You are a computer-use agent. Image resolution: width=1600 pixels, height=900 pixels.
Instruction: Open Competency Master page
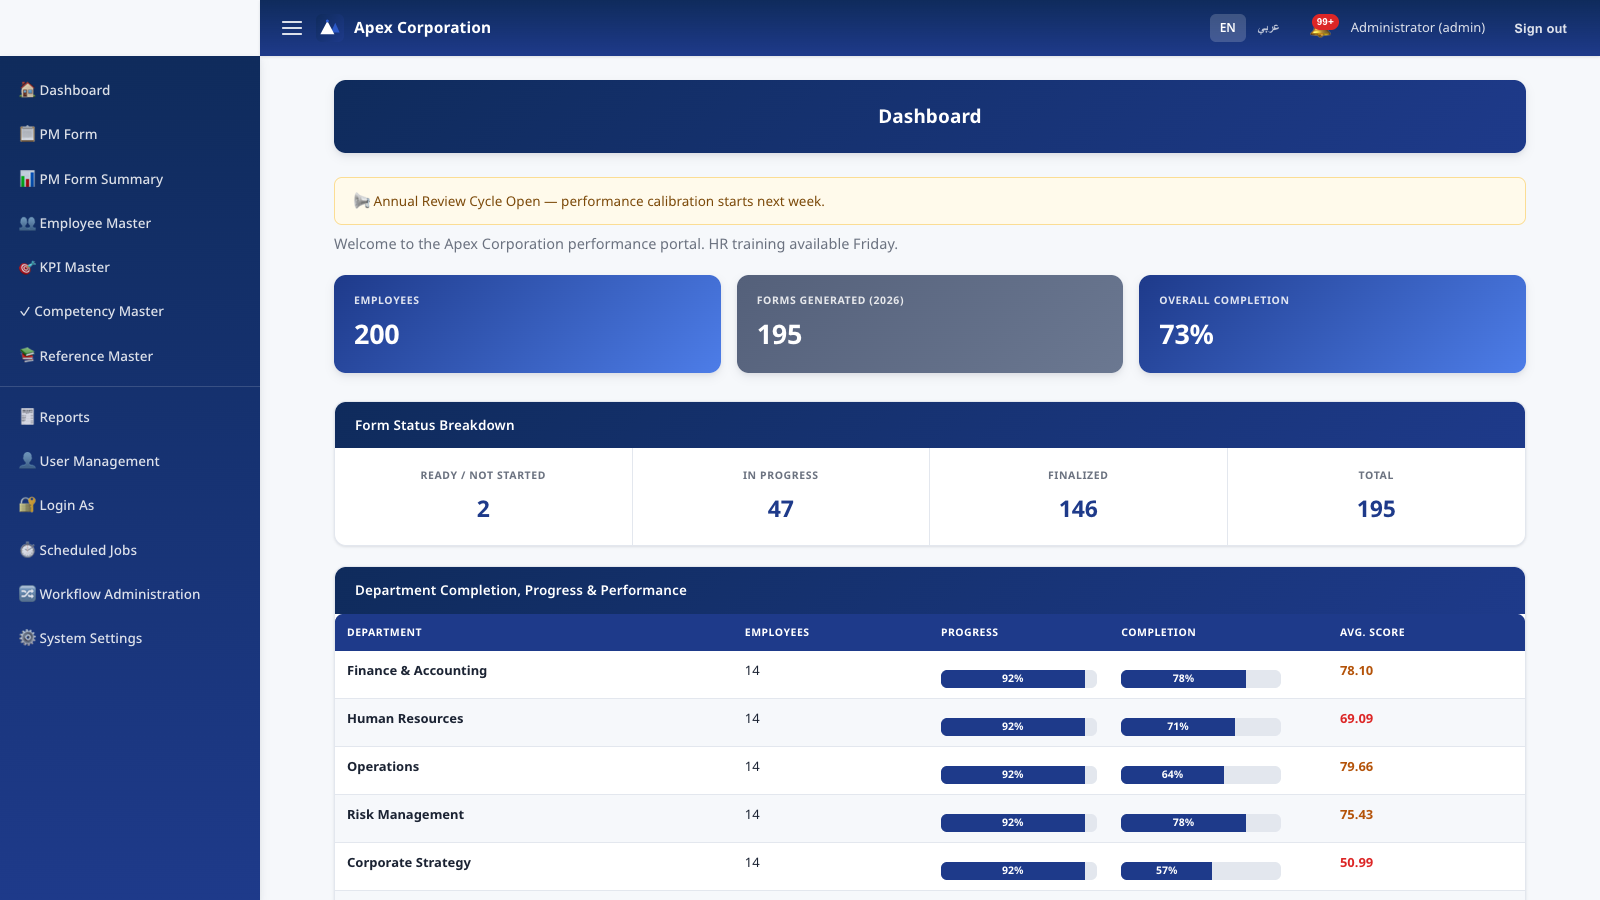point(130,311)
